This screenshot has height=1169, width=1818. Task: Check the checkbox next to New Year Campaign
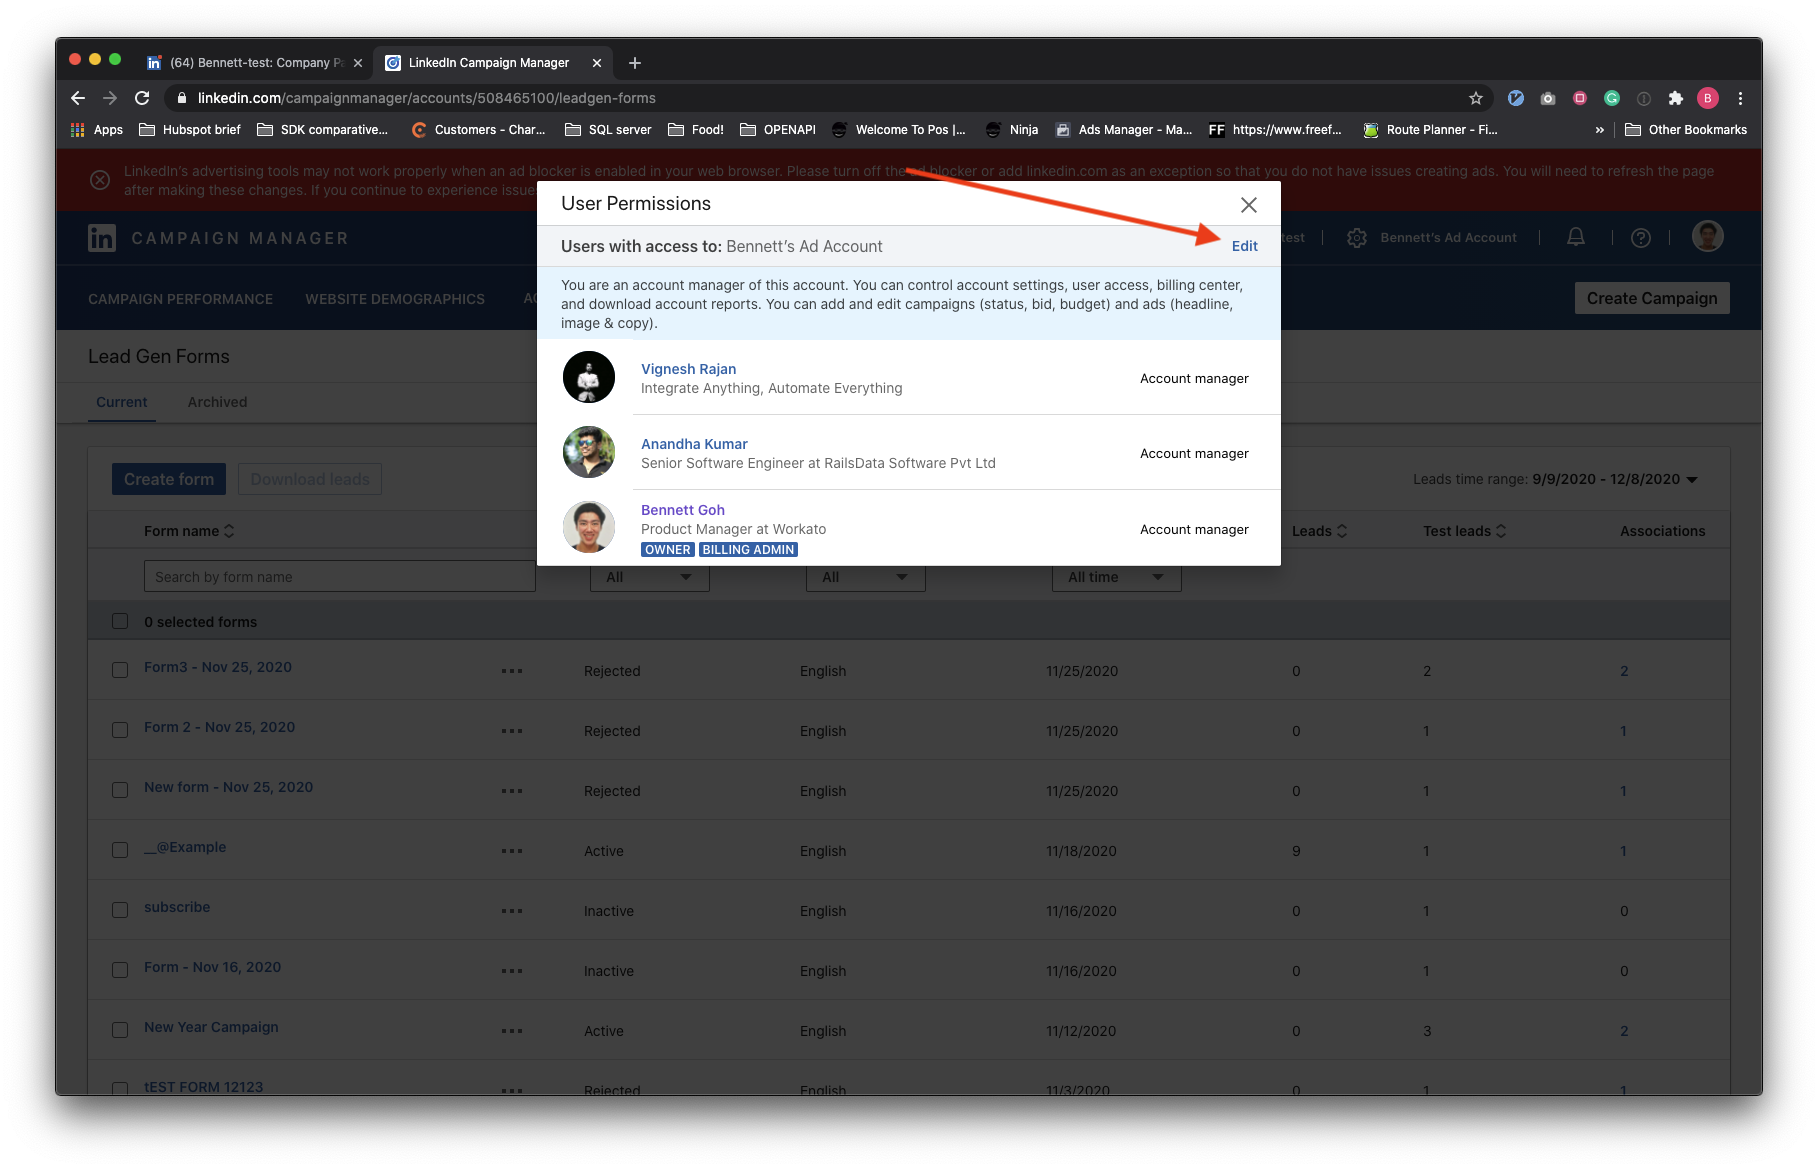point(120,1030)
